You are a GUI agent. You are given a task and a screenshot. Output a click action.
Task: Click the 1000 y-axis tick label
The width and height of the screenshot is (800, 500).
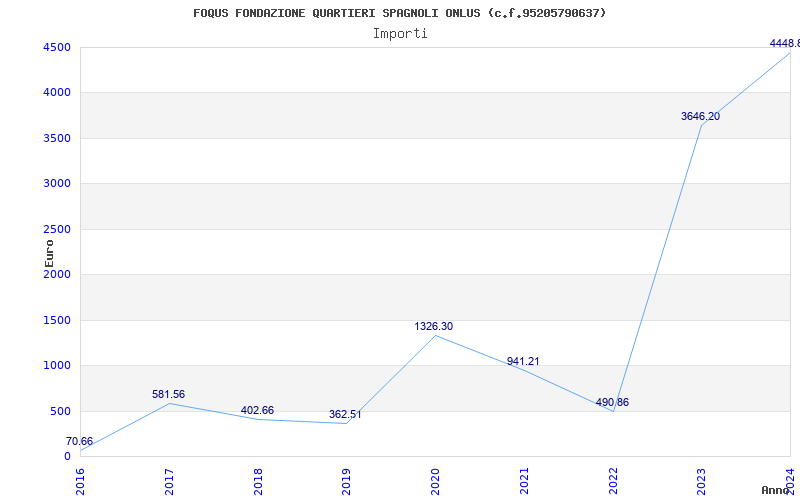[x=57, y=366]
